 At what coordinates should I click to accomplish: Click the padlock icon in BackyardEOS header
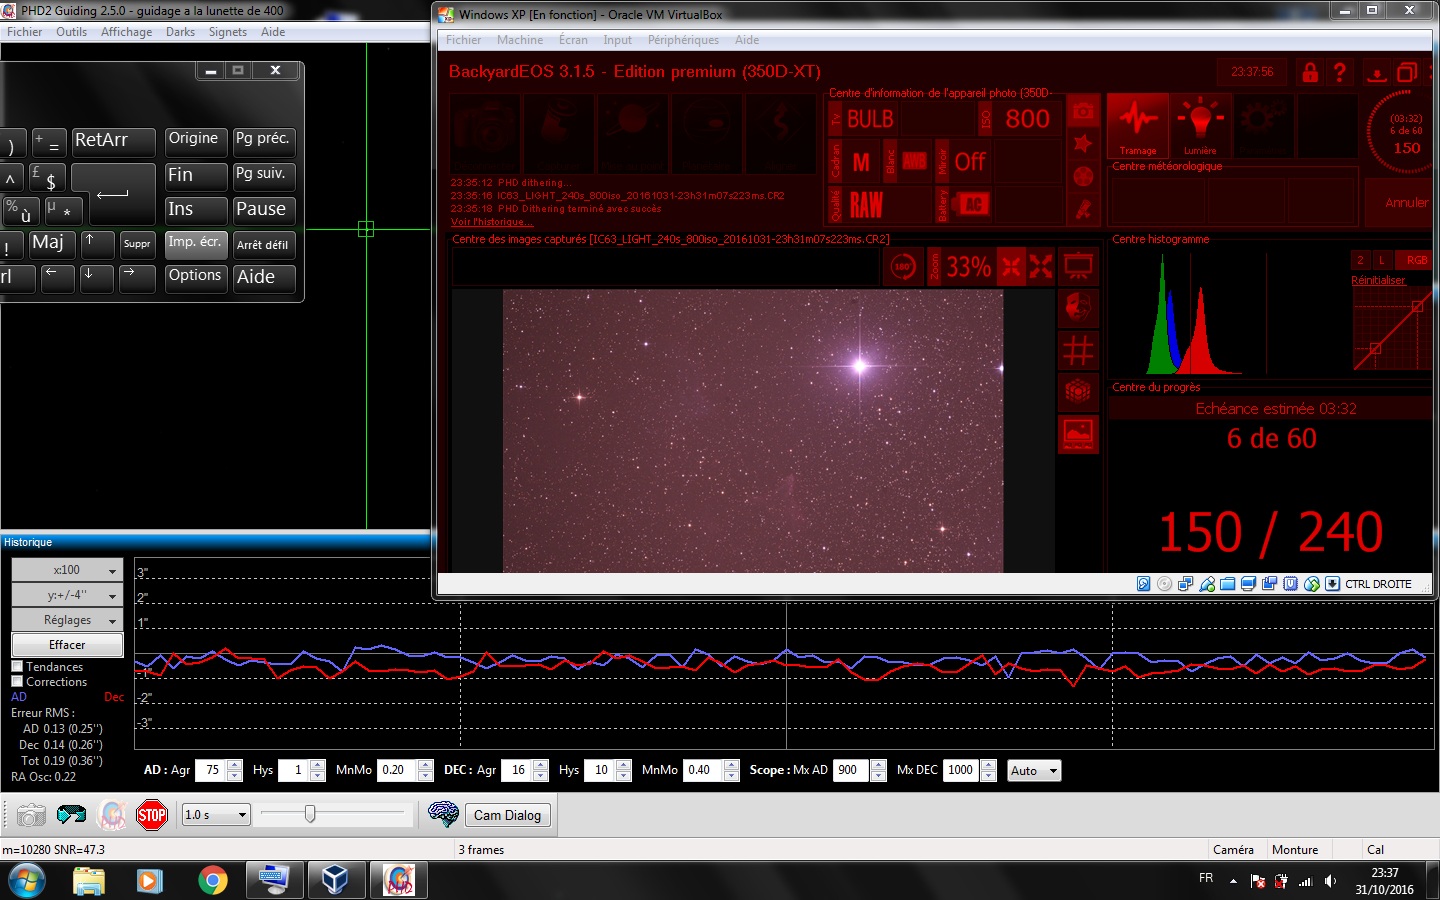click(1309, 72)
